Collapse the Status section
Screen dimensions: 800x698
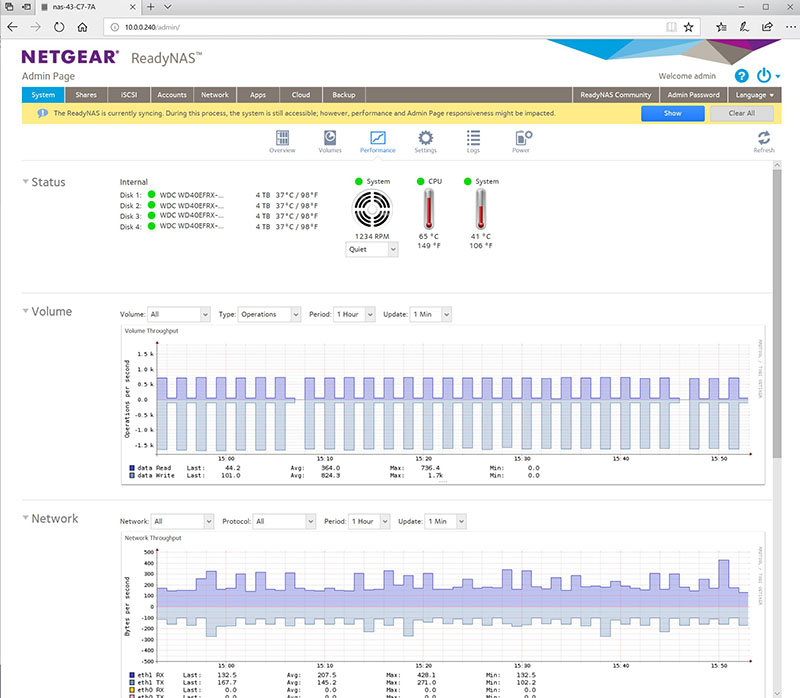(x=25, y=182)
